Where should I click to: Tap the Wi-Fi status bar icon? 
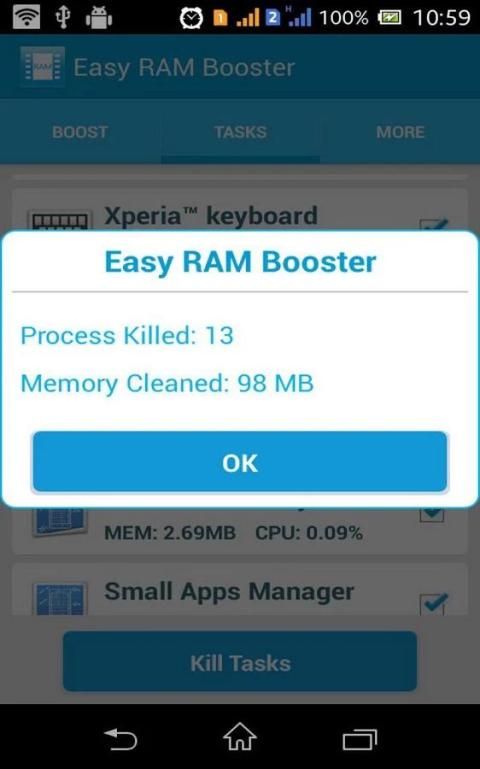click(x=26, y=18)
